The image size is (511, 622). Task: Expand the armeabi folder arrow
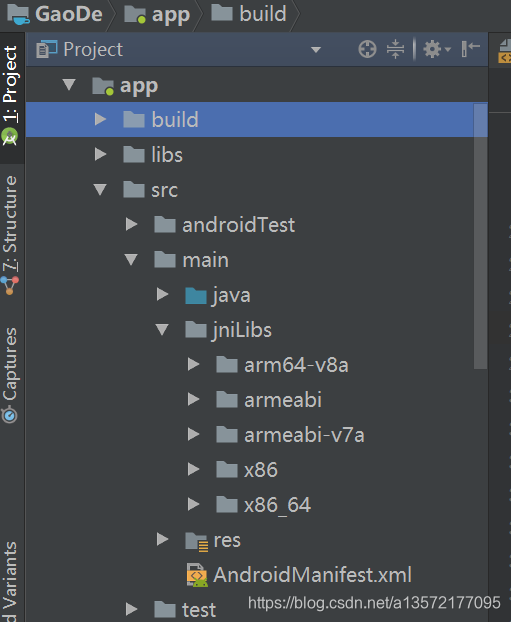[193, 399]
